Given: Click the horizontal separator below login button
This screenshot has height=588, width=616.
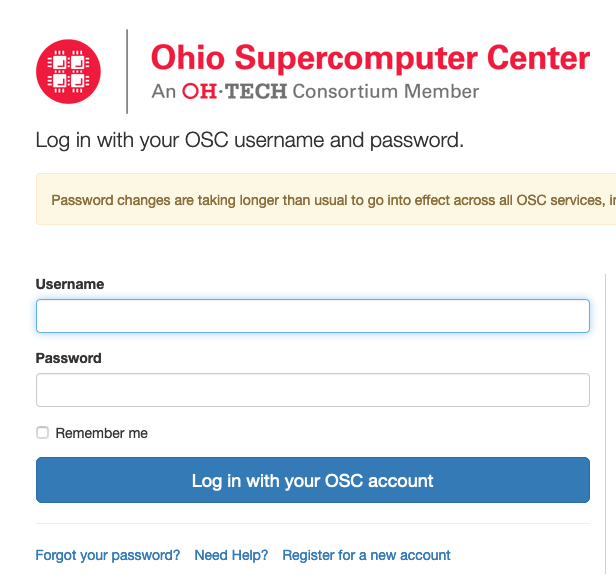Looking at the screenshot, I should pos(313,523).
